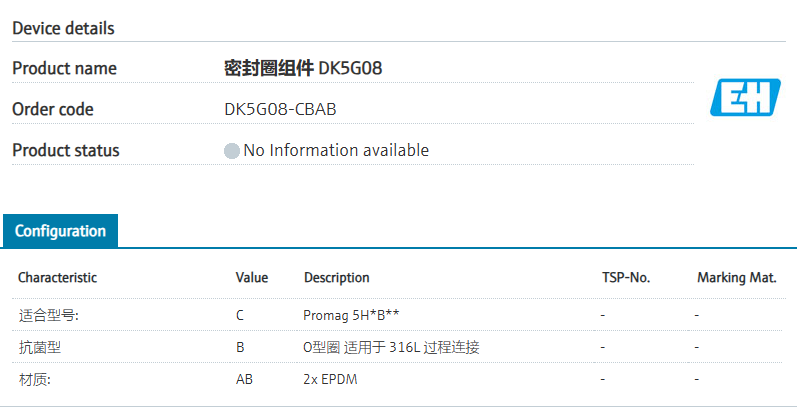797x407 pixels.
Task: Click the TSP-No. column header
Action: (x=625, y=277)
